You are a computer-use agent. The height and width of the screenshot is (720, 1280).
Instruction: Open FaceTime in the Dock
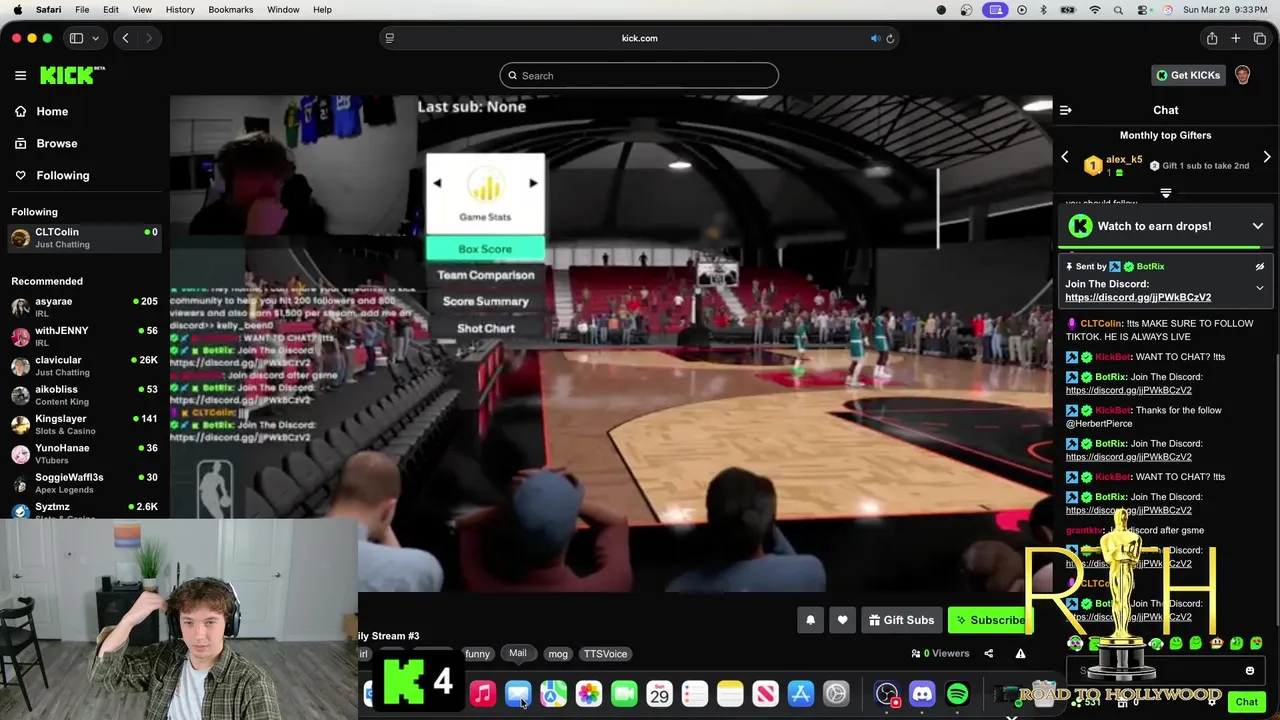624,693
